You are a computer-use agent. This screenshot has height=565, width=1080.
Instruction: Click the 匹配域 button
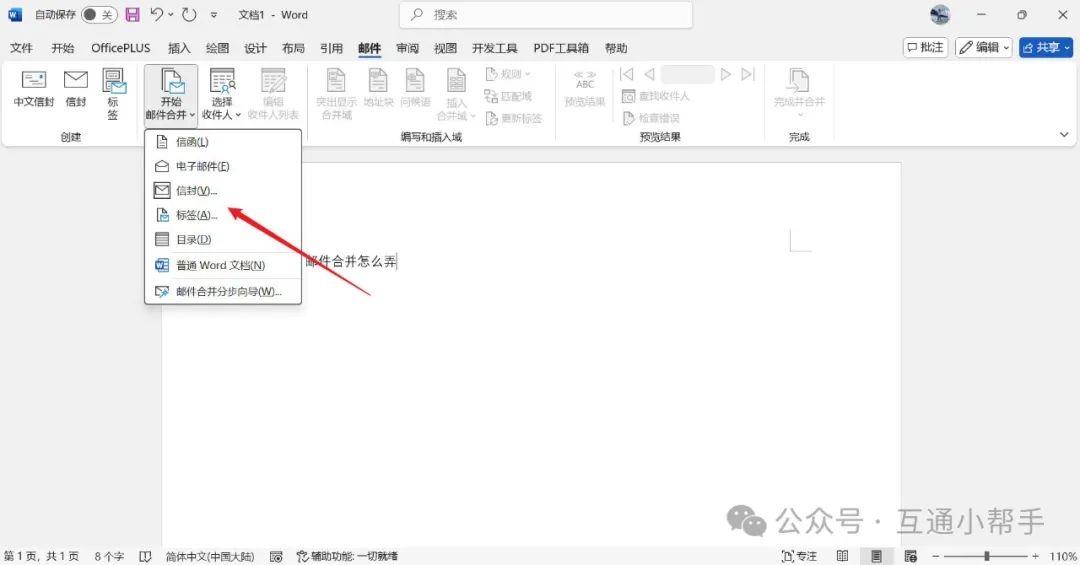pos(508,96)
